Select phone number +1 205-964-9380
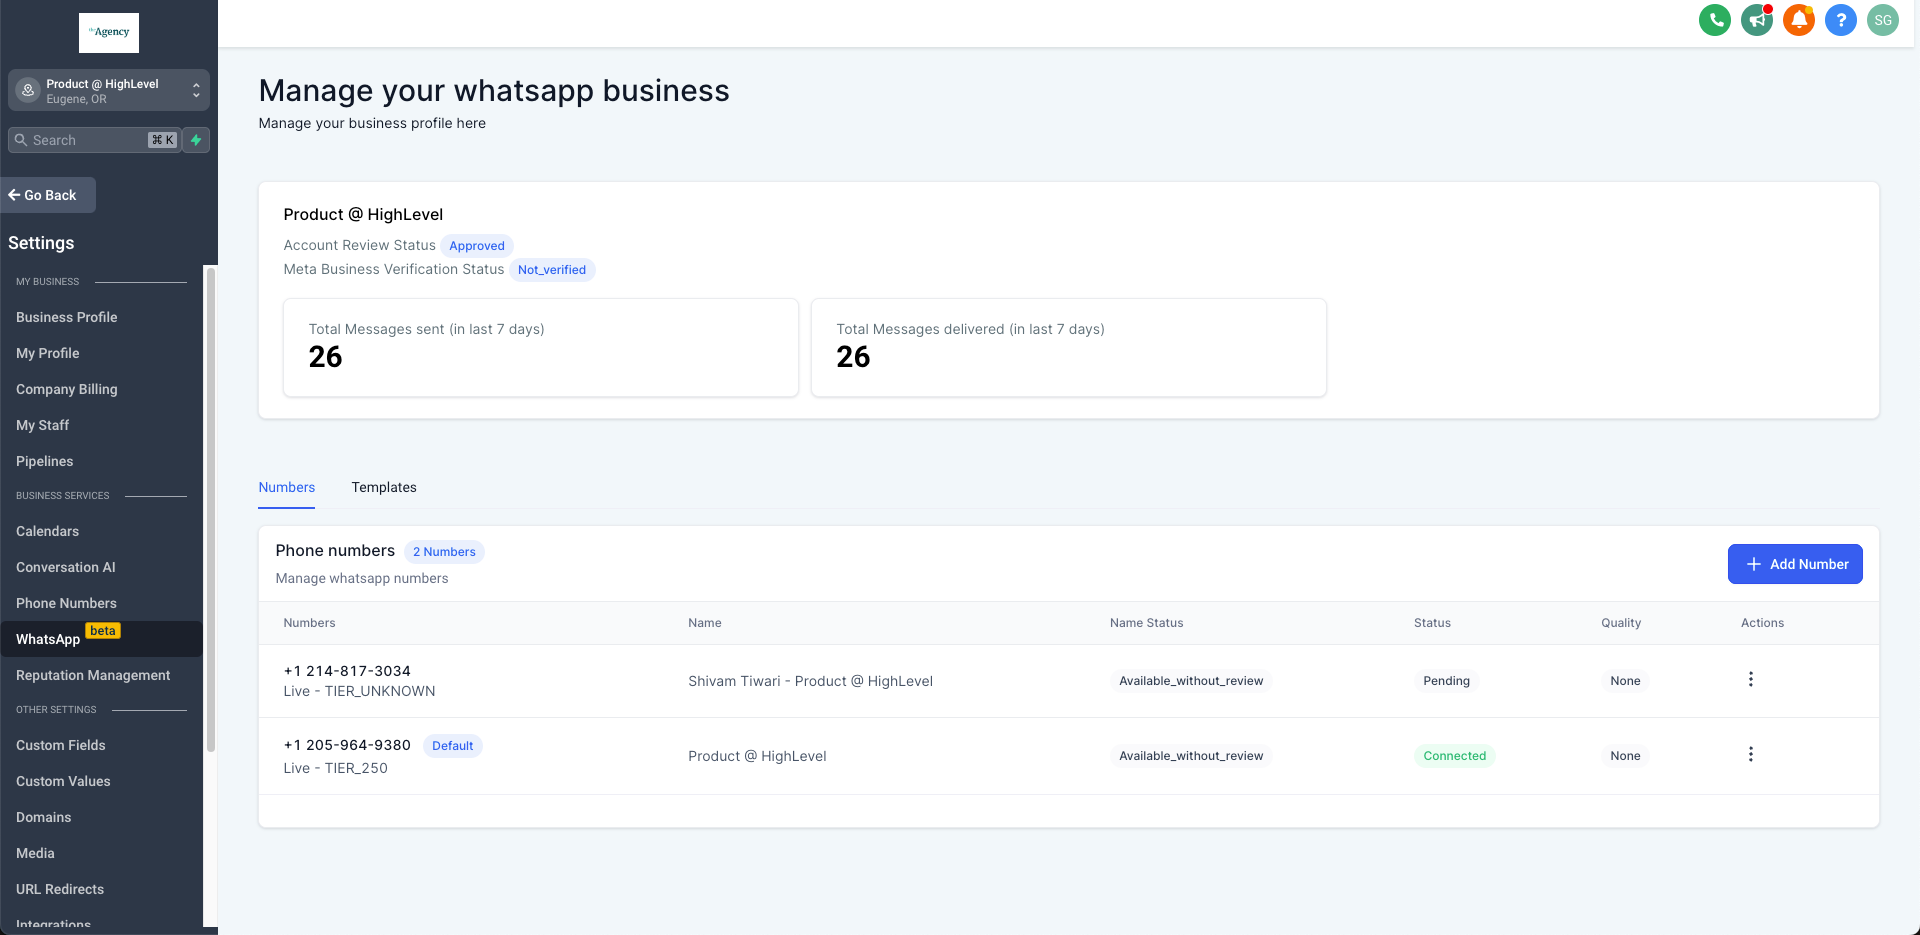This screenshot has width=1920, height=935. click(347, 745)
